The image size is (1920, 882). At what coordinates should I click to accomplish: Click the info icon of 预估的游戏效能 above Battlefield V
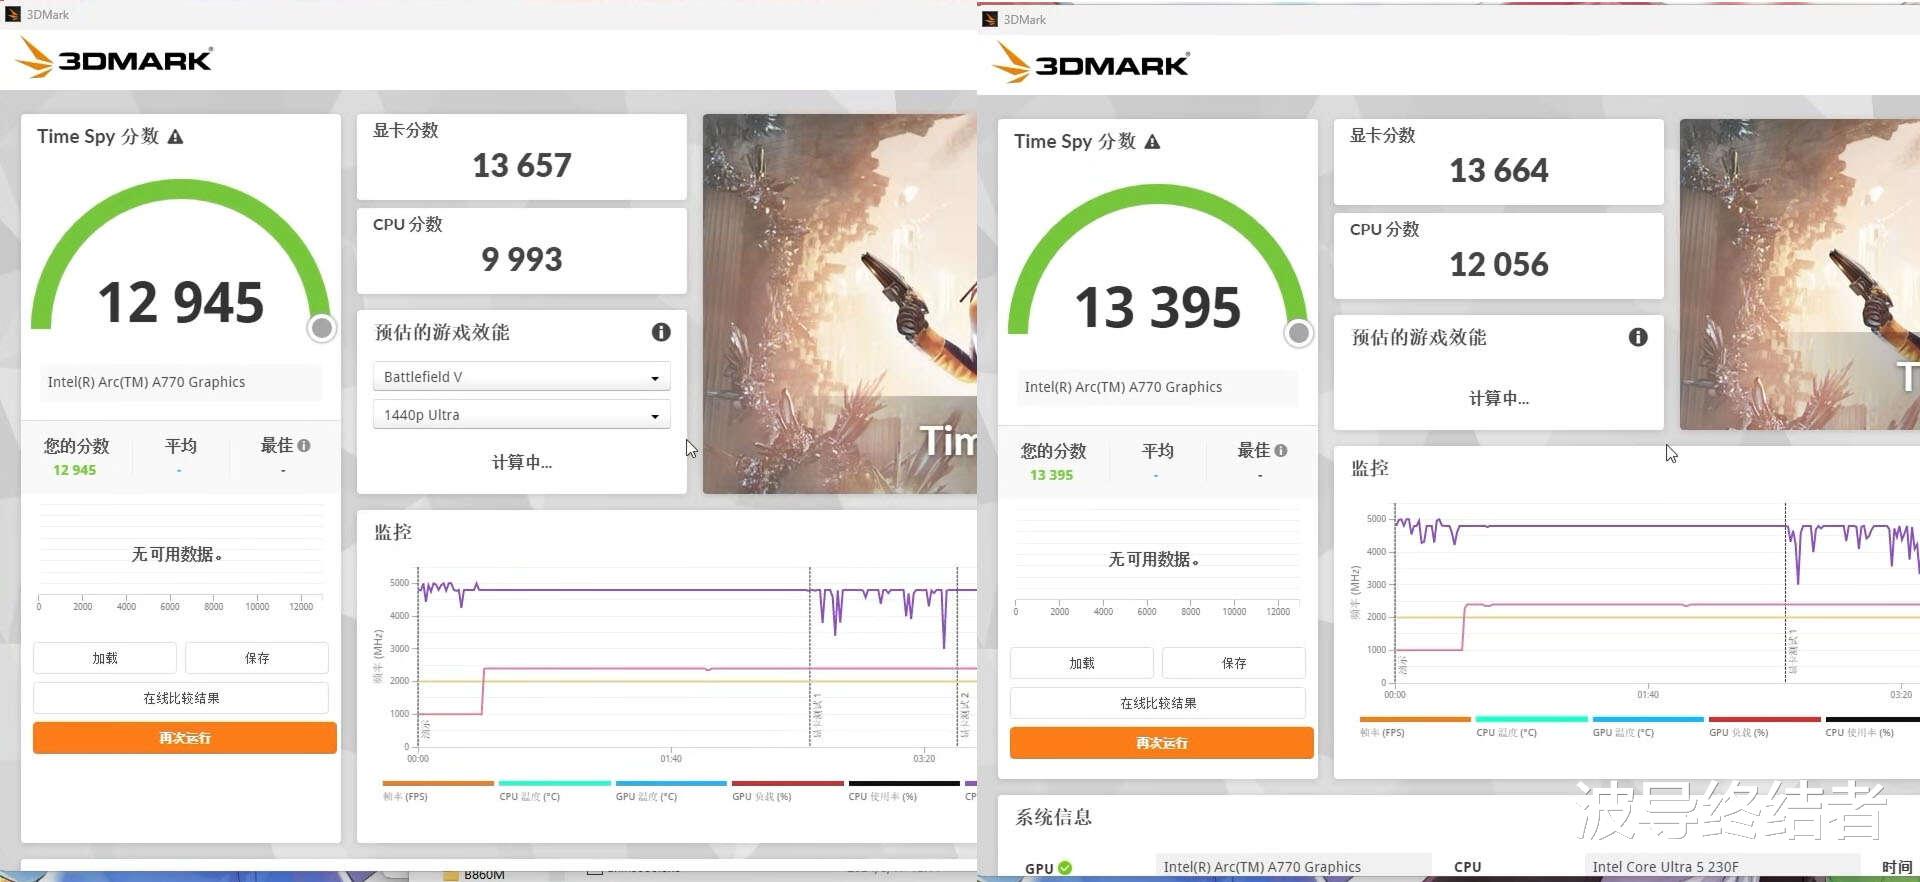pos(661,332)
